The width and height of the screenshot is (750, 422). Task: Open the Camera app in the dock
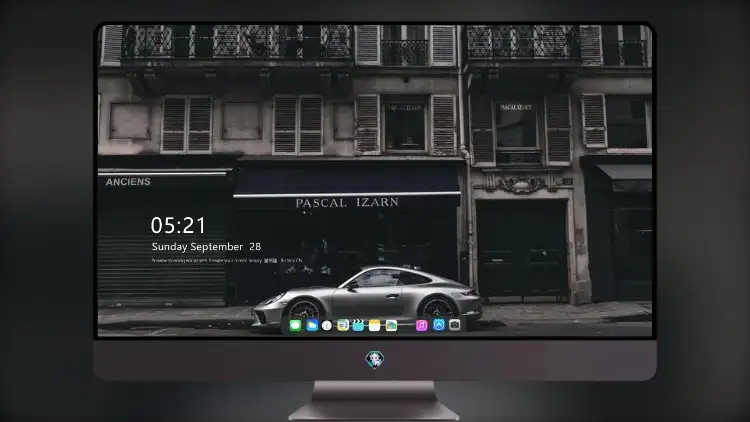click(x=455, y=325)
